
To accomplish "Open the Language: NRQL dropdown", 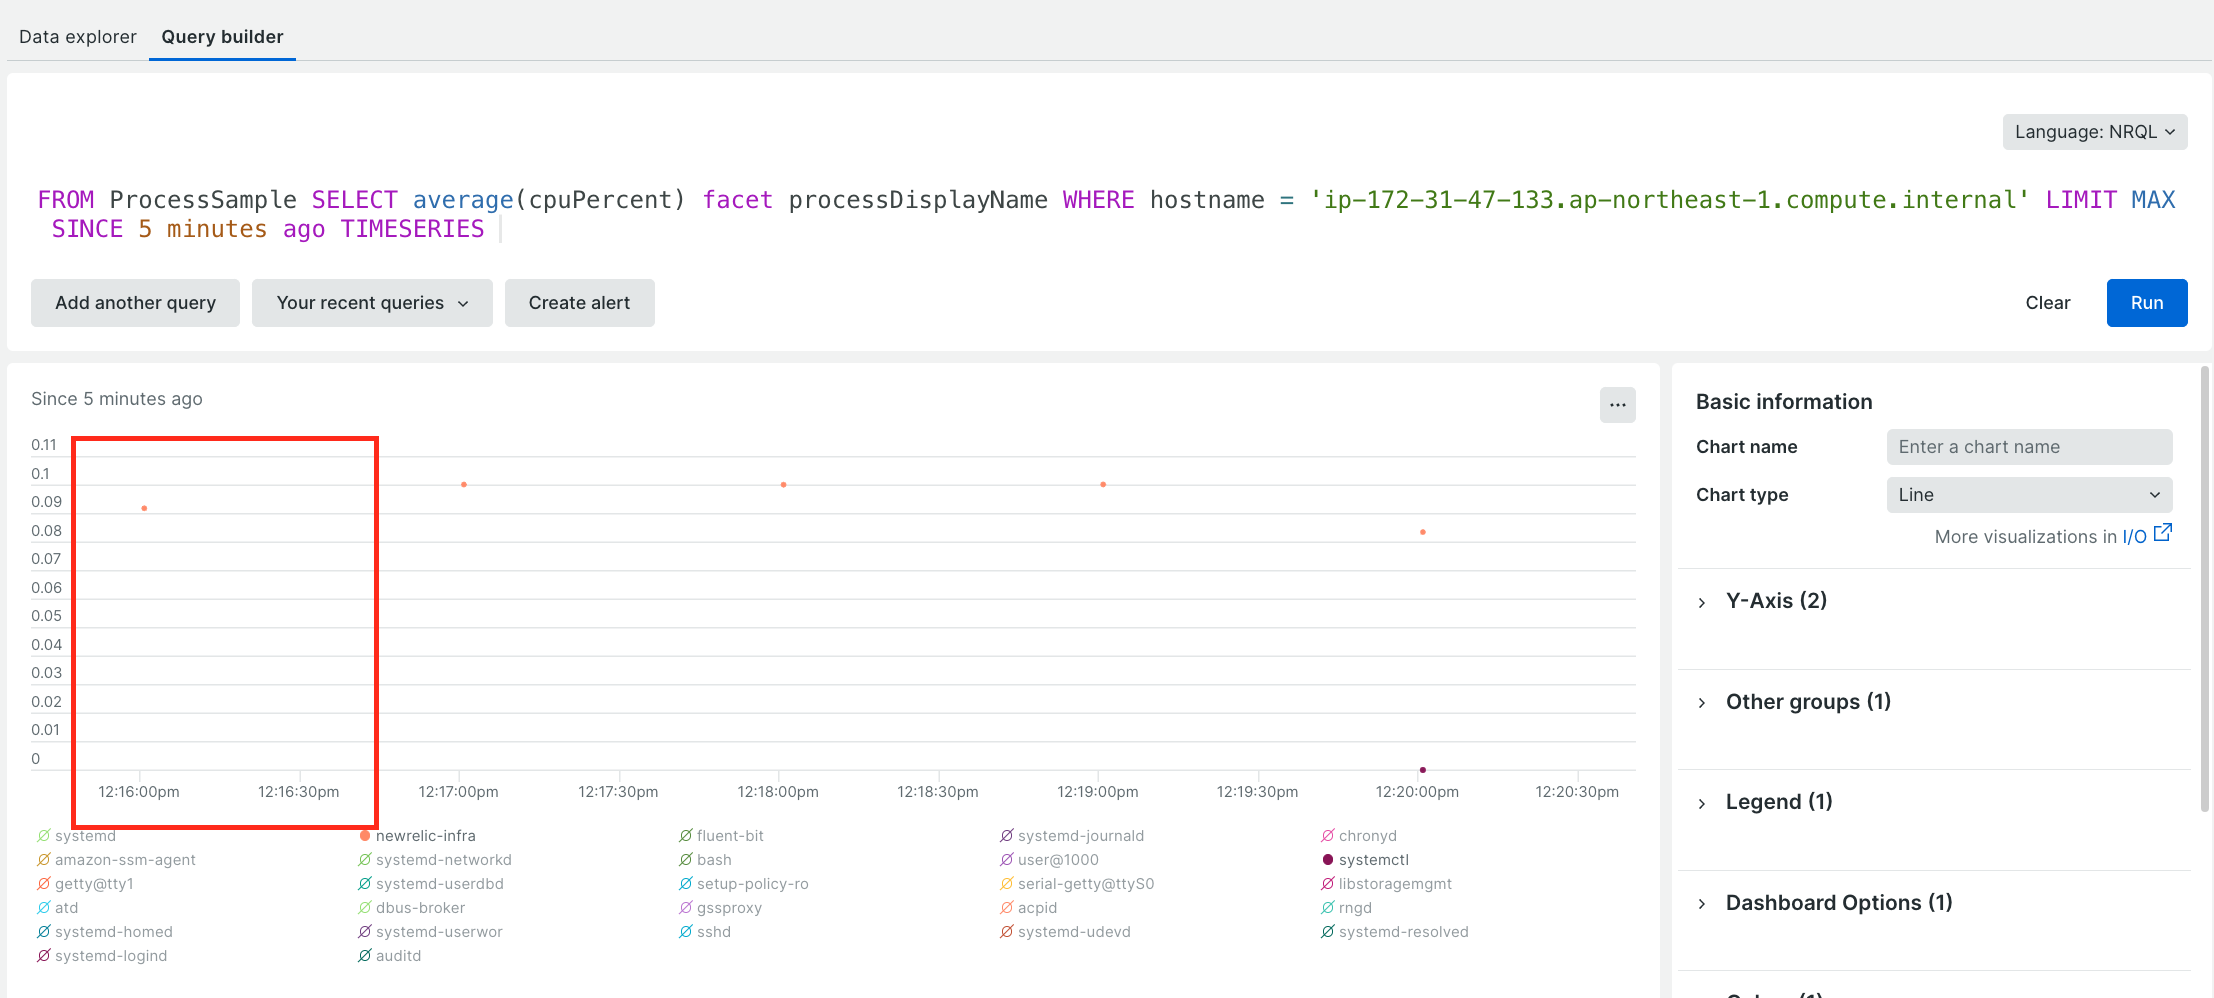I will (2095, 132).
